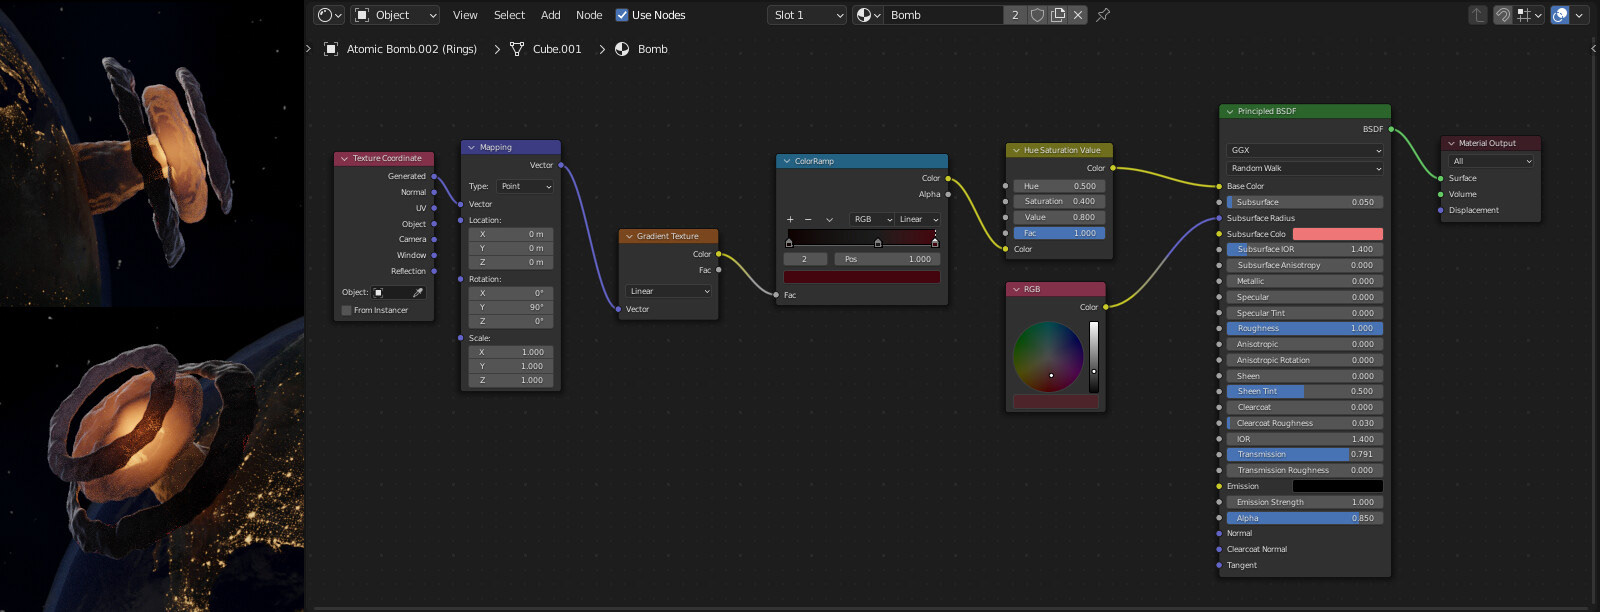Click the Transmission slider in Principled BSDF
Image resolution: width=1600 pixels, height=612 pixels.
pos(1305,454)
